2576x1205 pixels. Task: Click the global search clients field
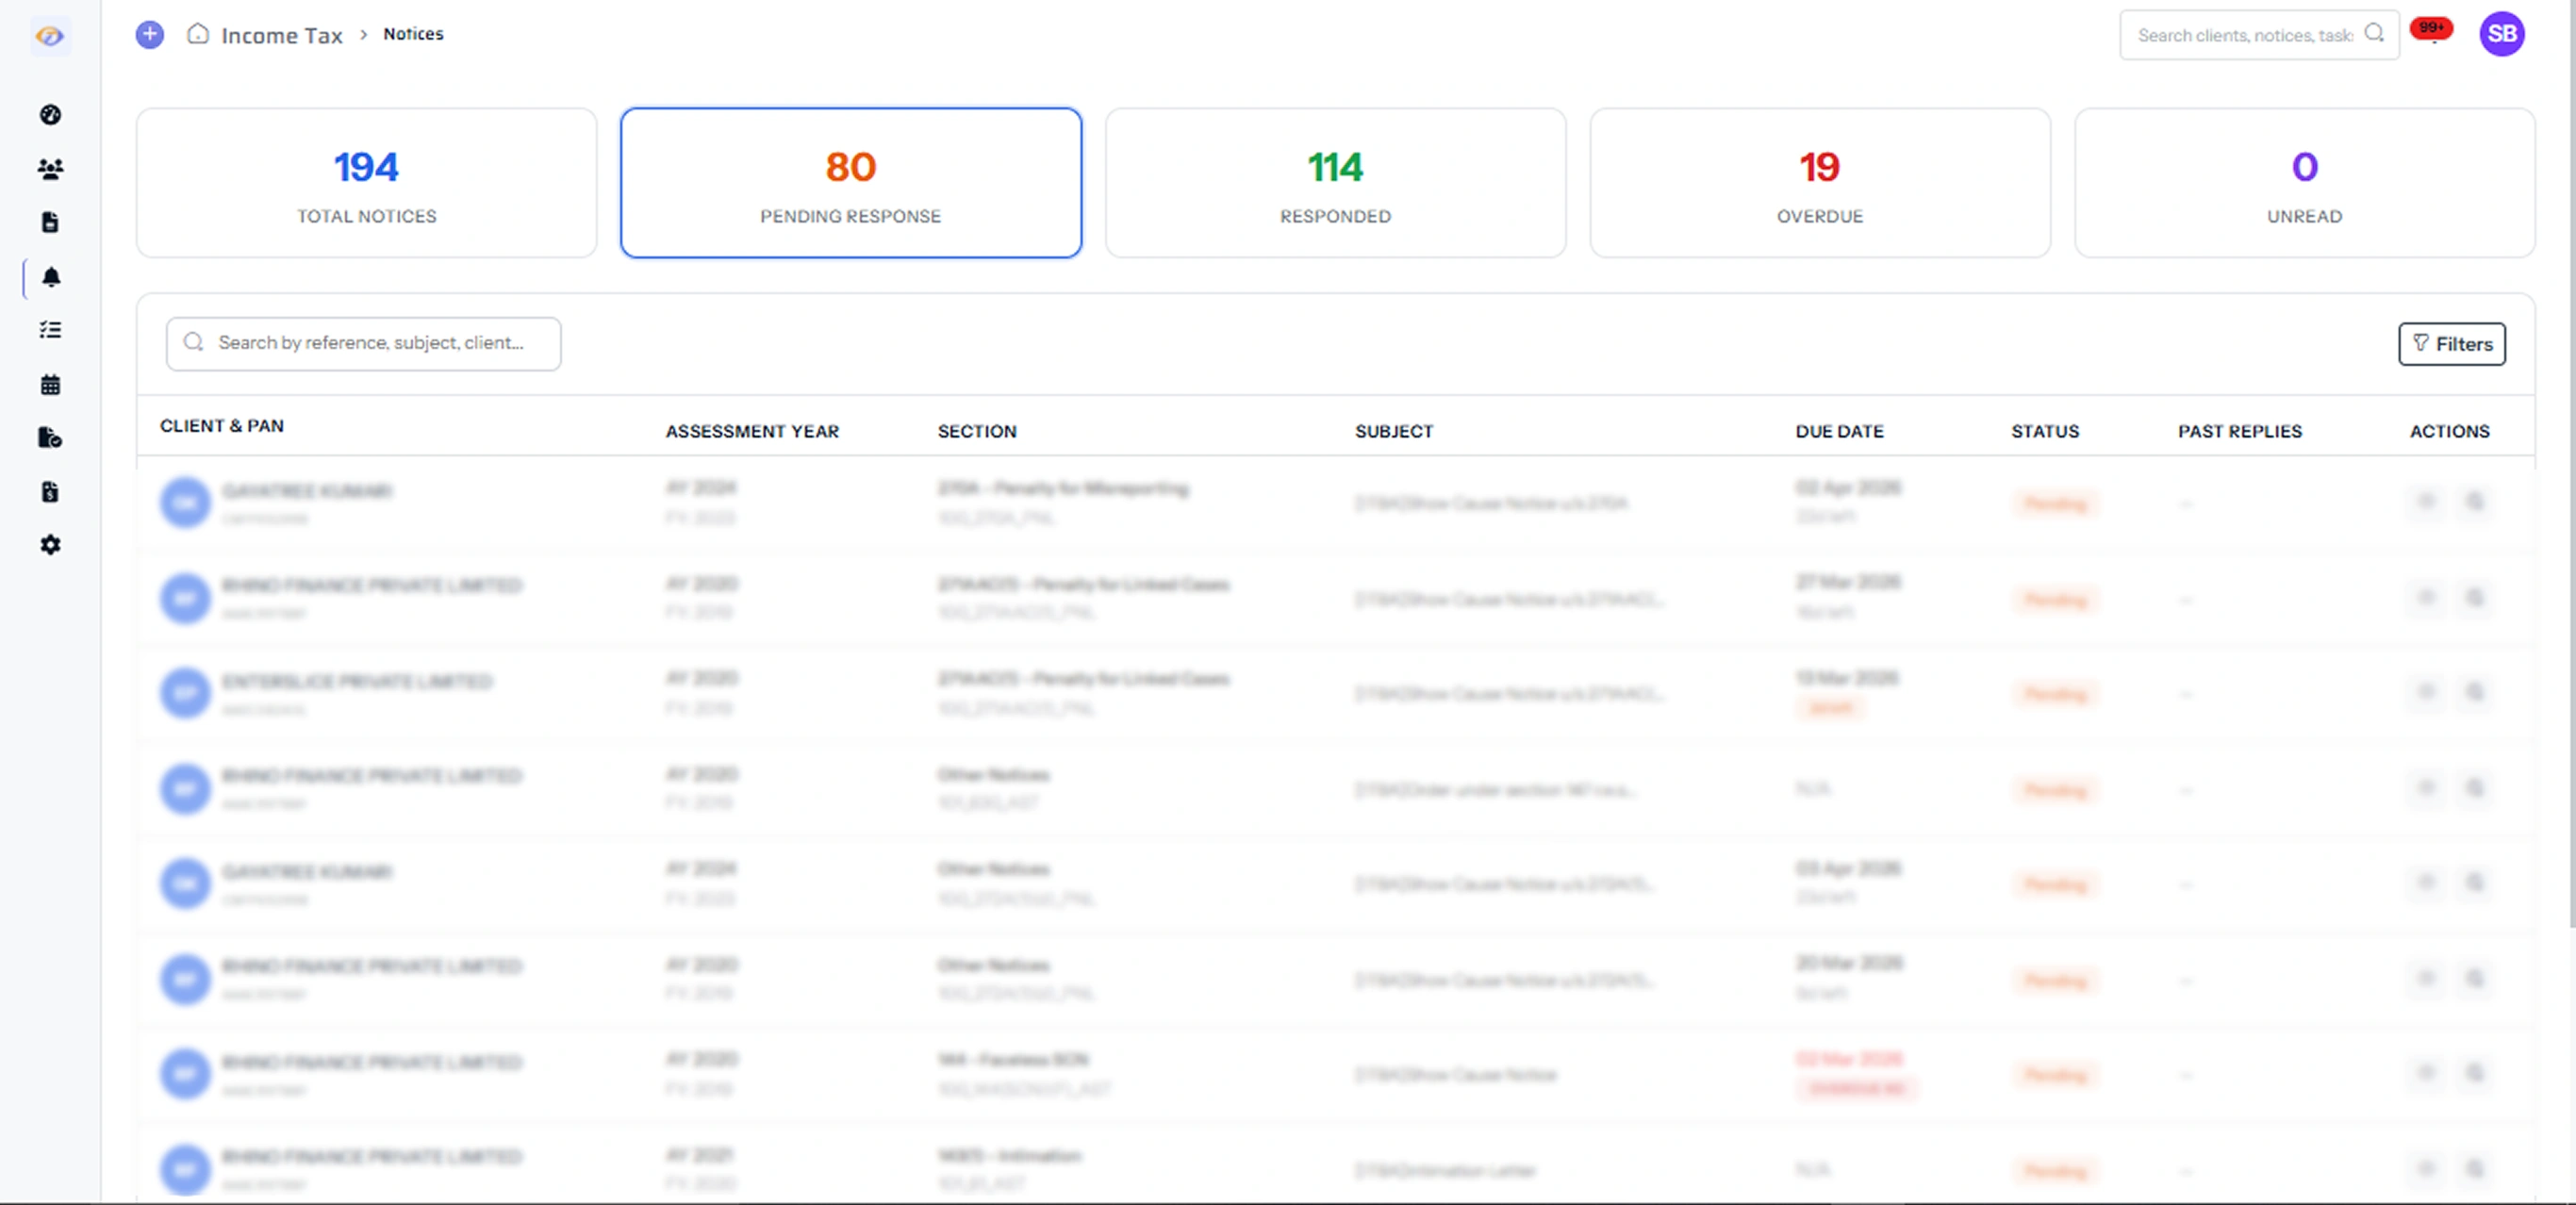point(2244,36)
